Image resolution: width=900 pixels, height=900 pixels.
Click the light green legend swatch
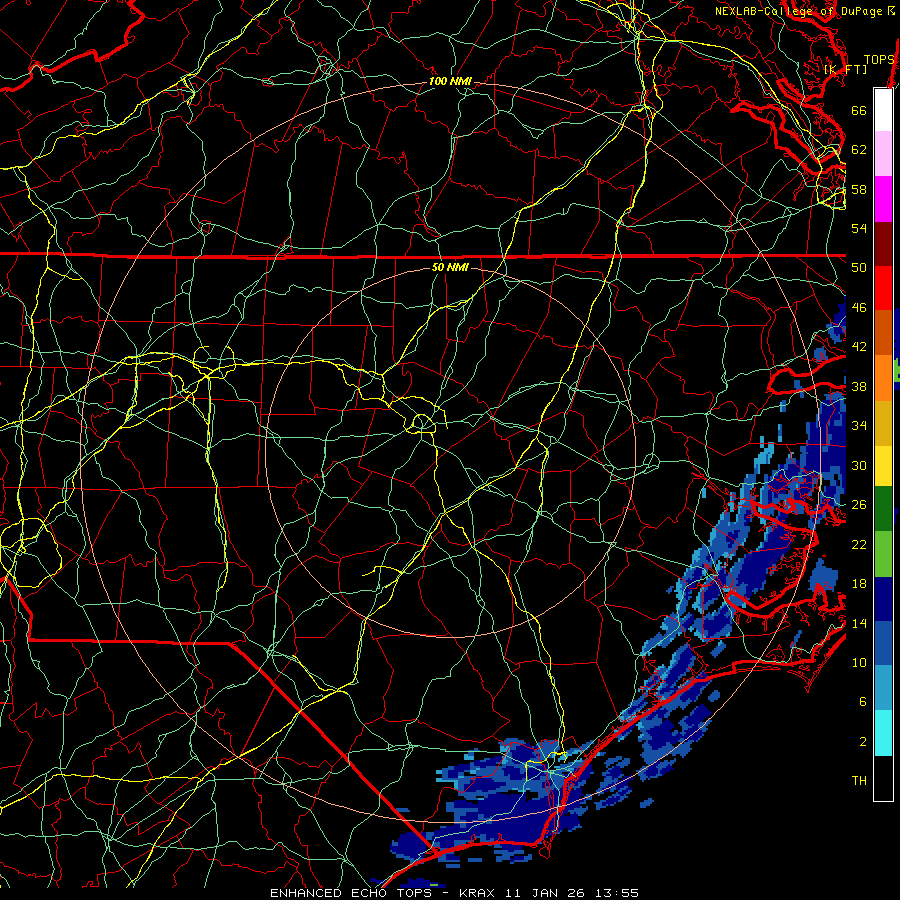click(883, 554)
